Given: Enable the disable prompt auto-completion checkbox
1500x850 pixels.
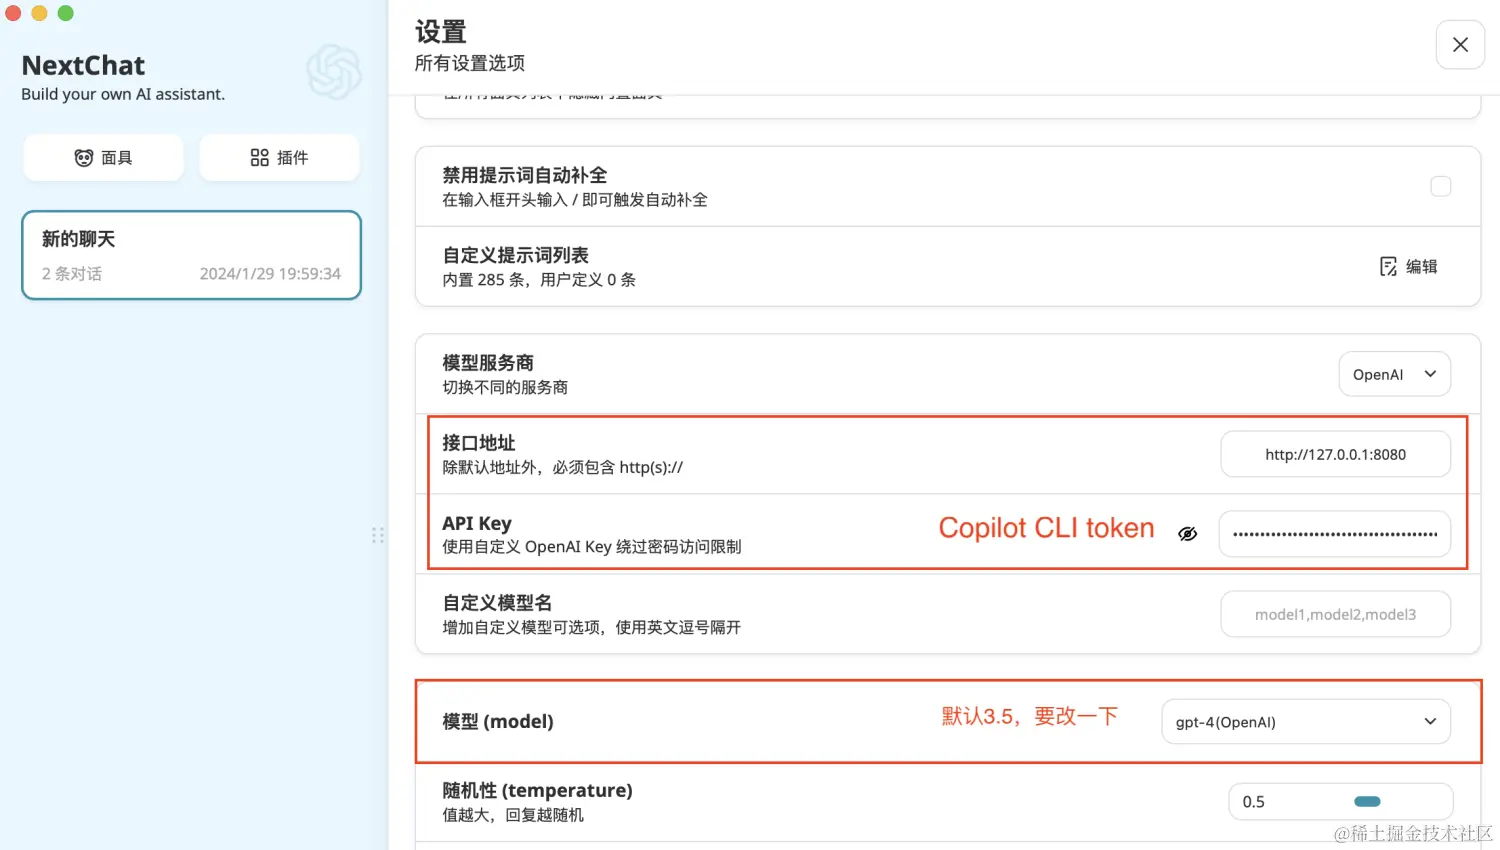Looking at the screenshot, I should pos(1441,186).
